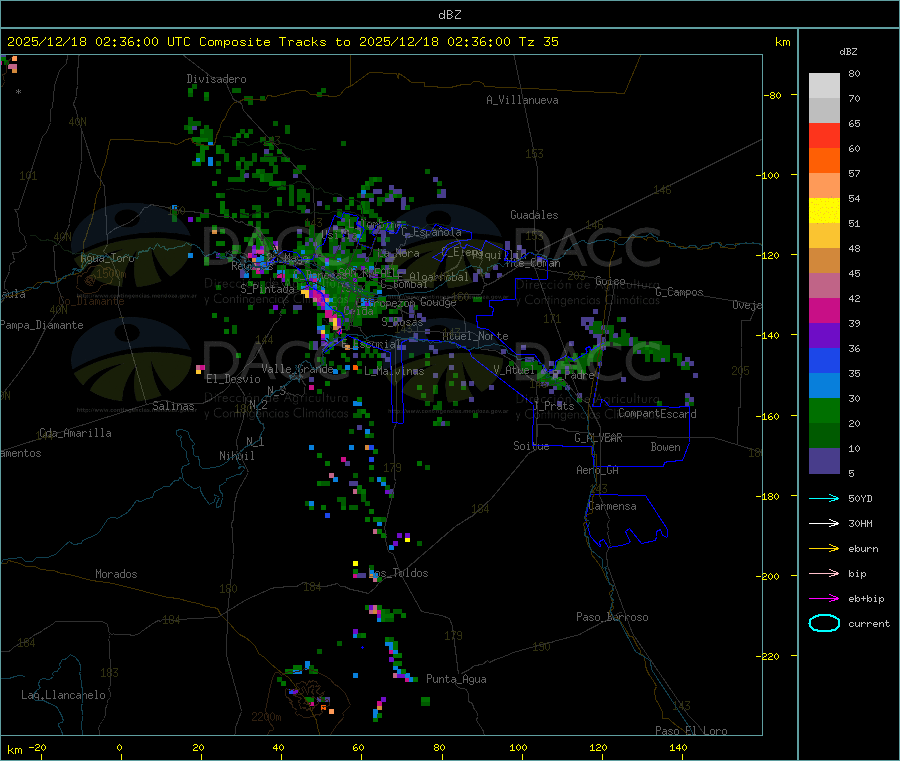The height and width of the screenshot is (761, 900).
Task: Click the S_Pintada map label
Action: coord(267,289)
